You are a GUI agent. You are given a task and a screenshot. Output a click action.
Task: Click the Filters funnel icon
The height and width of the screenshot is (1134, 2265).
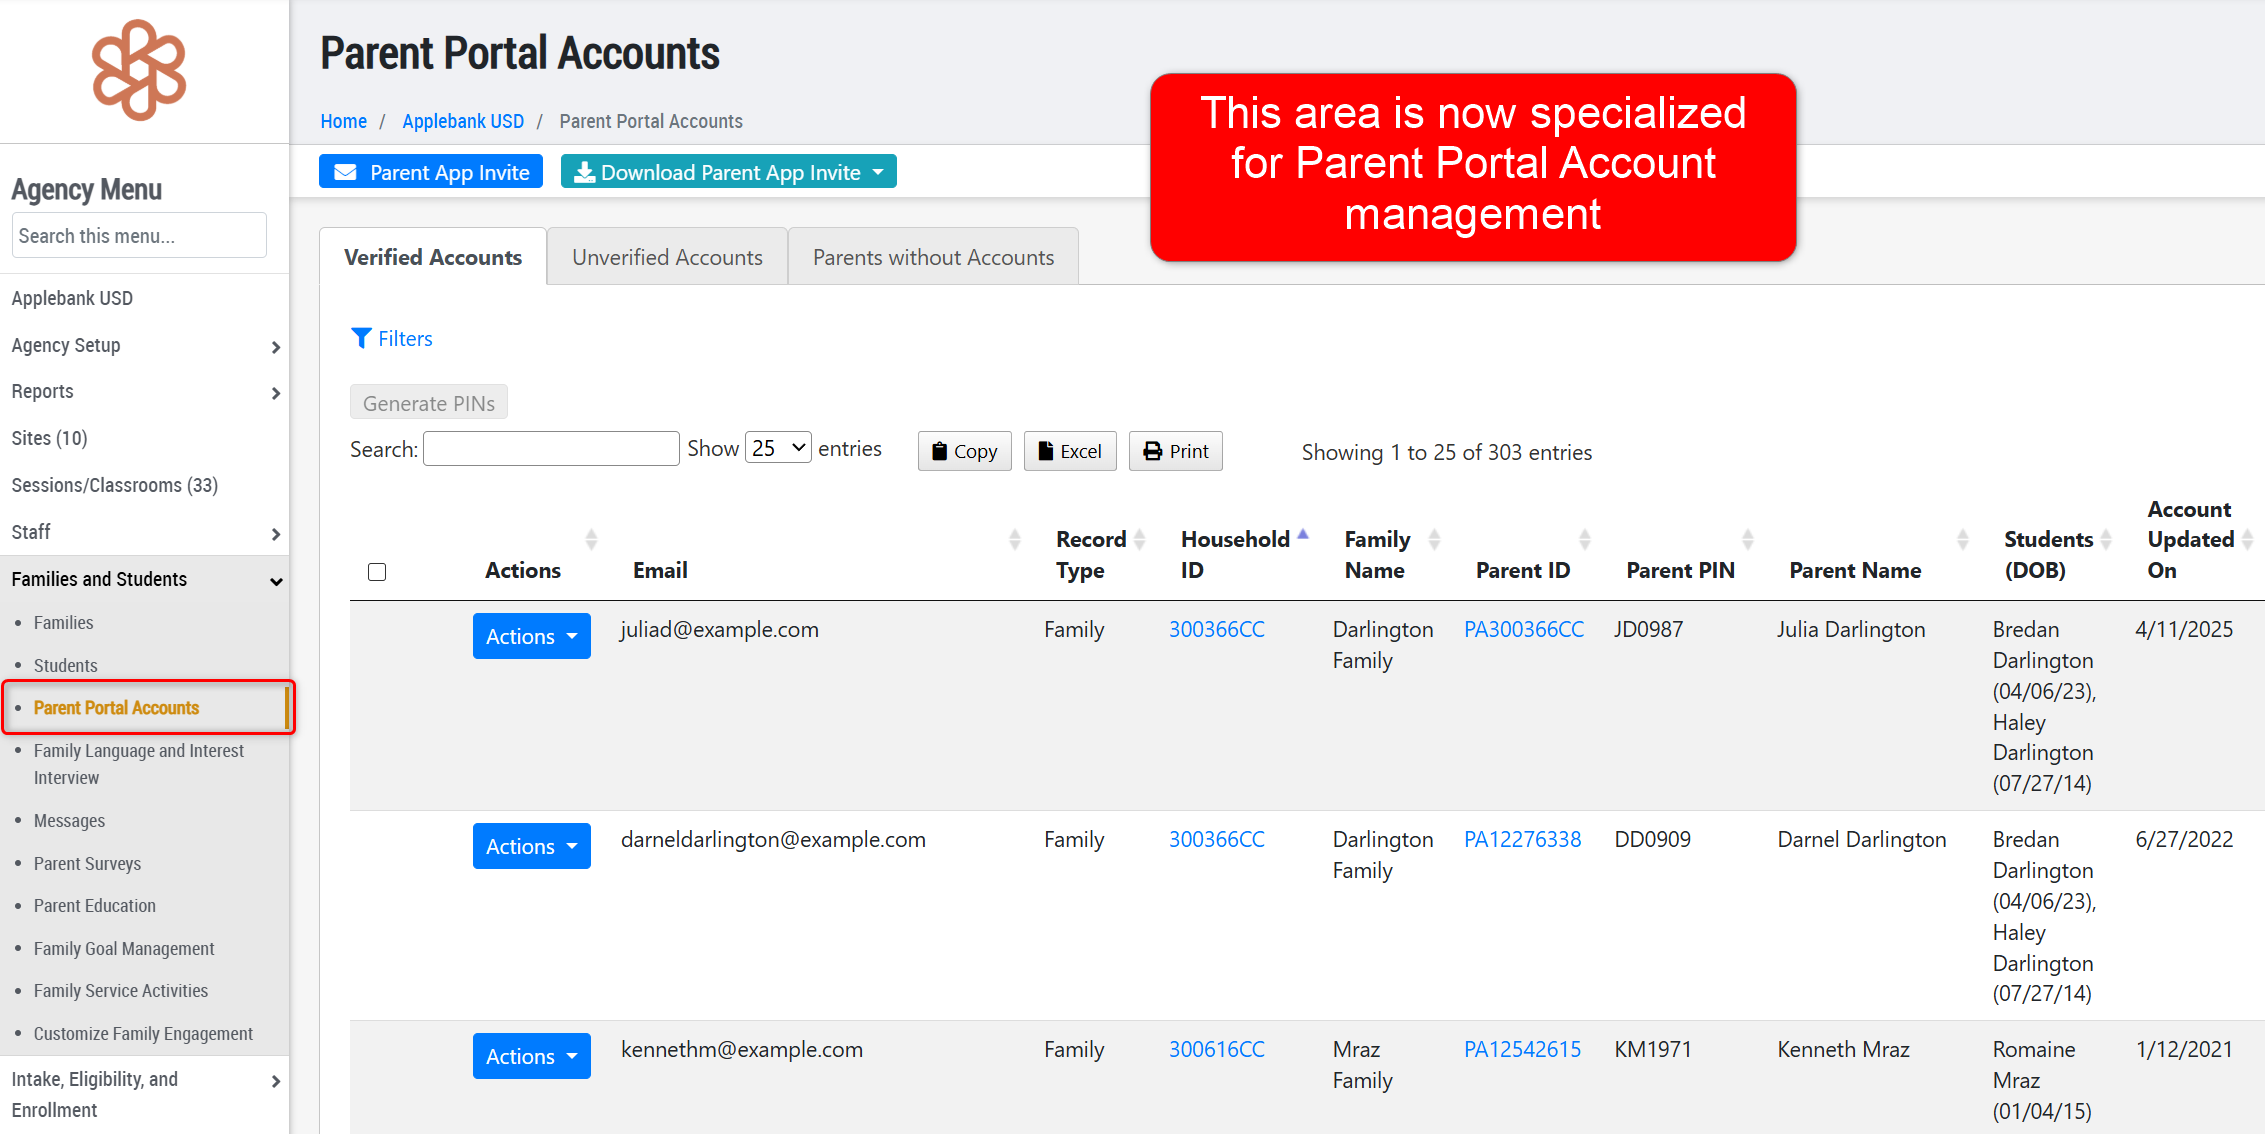pos(361,338)
